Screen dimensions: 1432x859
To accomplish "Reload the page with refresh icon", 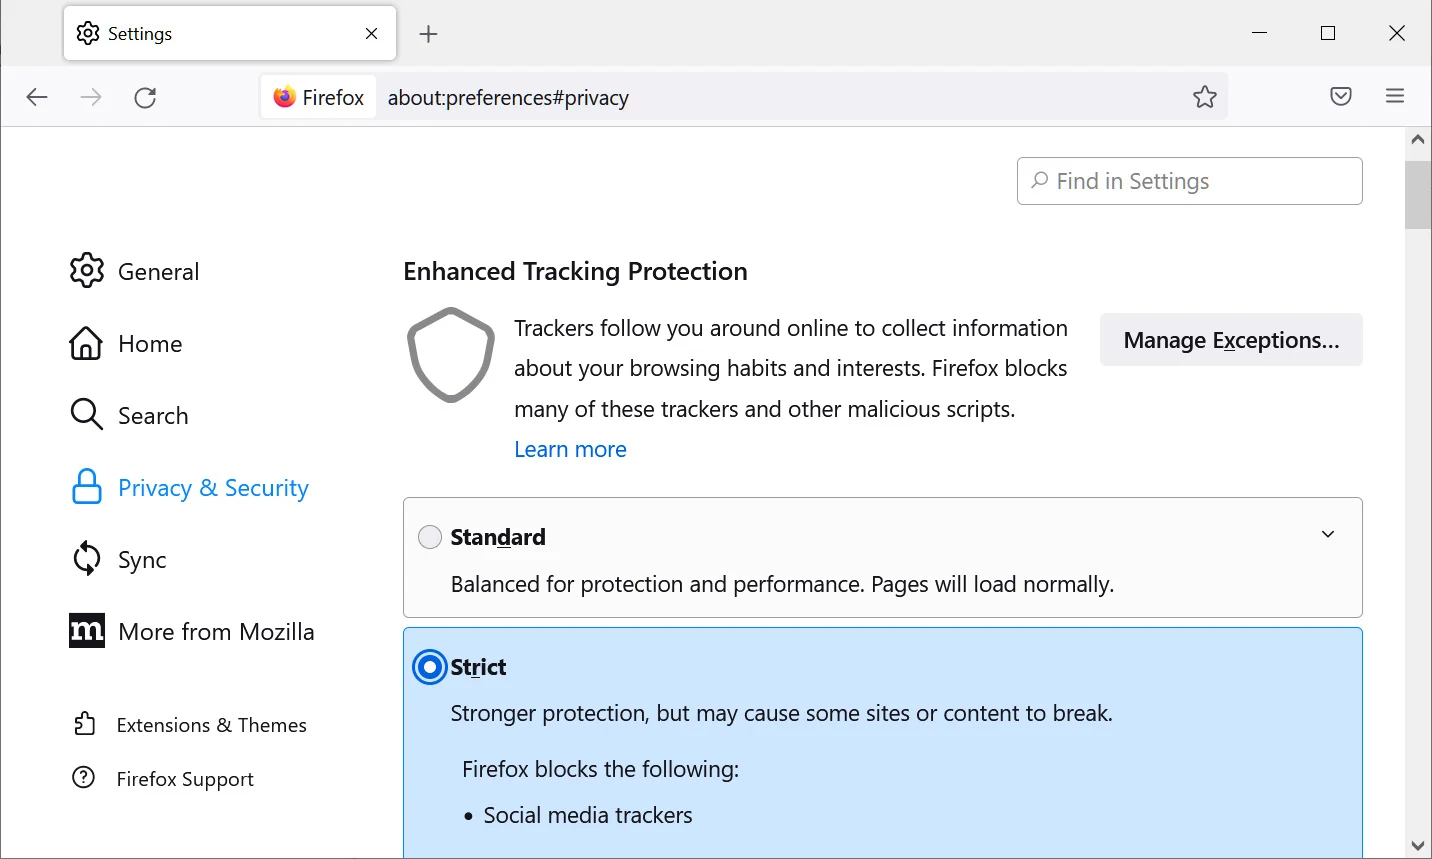I will coord(145,97).
